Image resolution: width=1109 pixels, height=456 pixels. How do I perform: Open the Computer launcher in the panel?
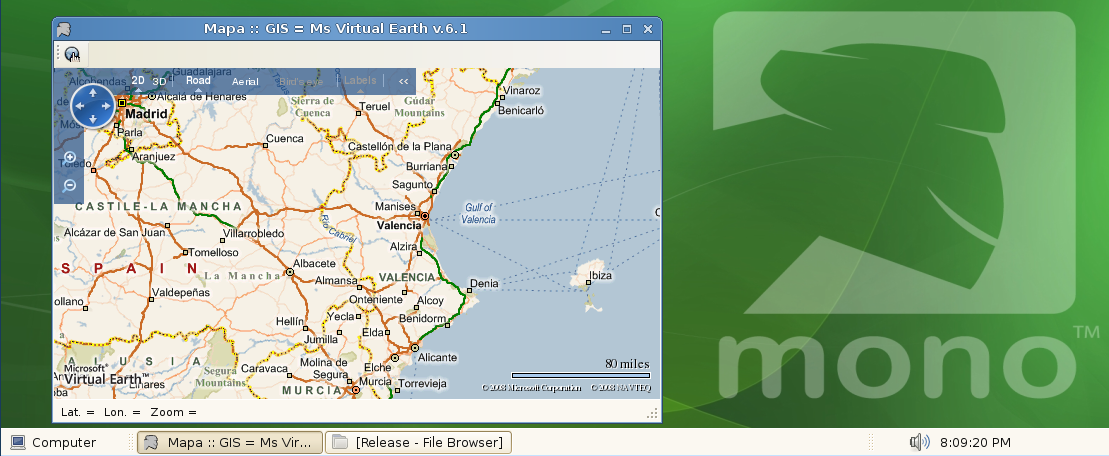pos(54,443)
